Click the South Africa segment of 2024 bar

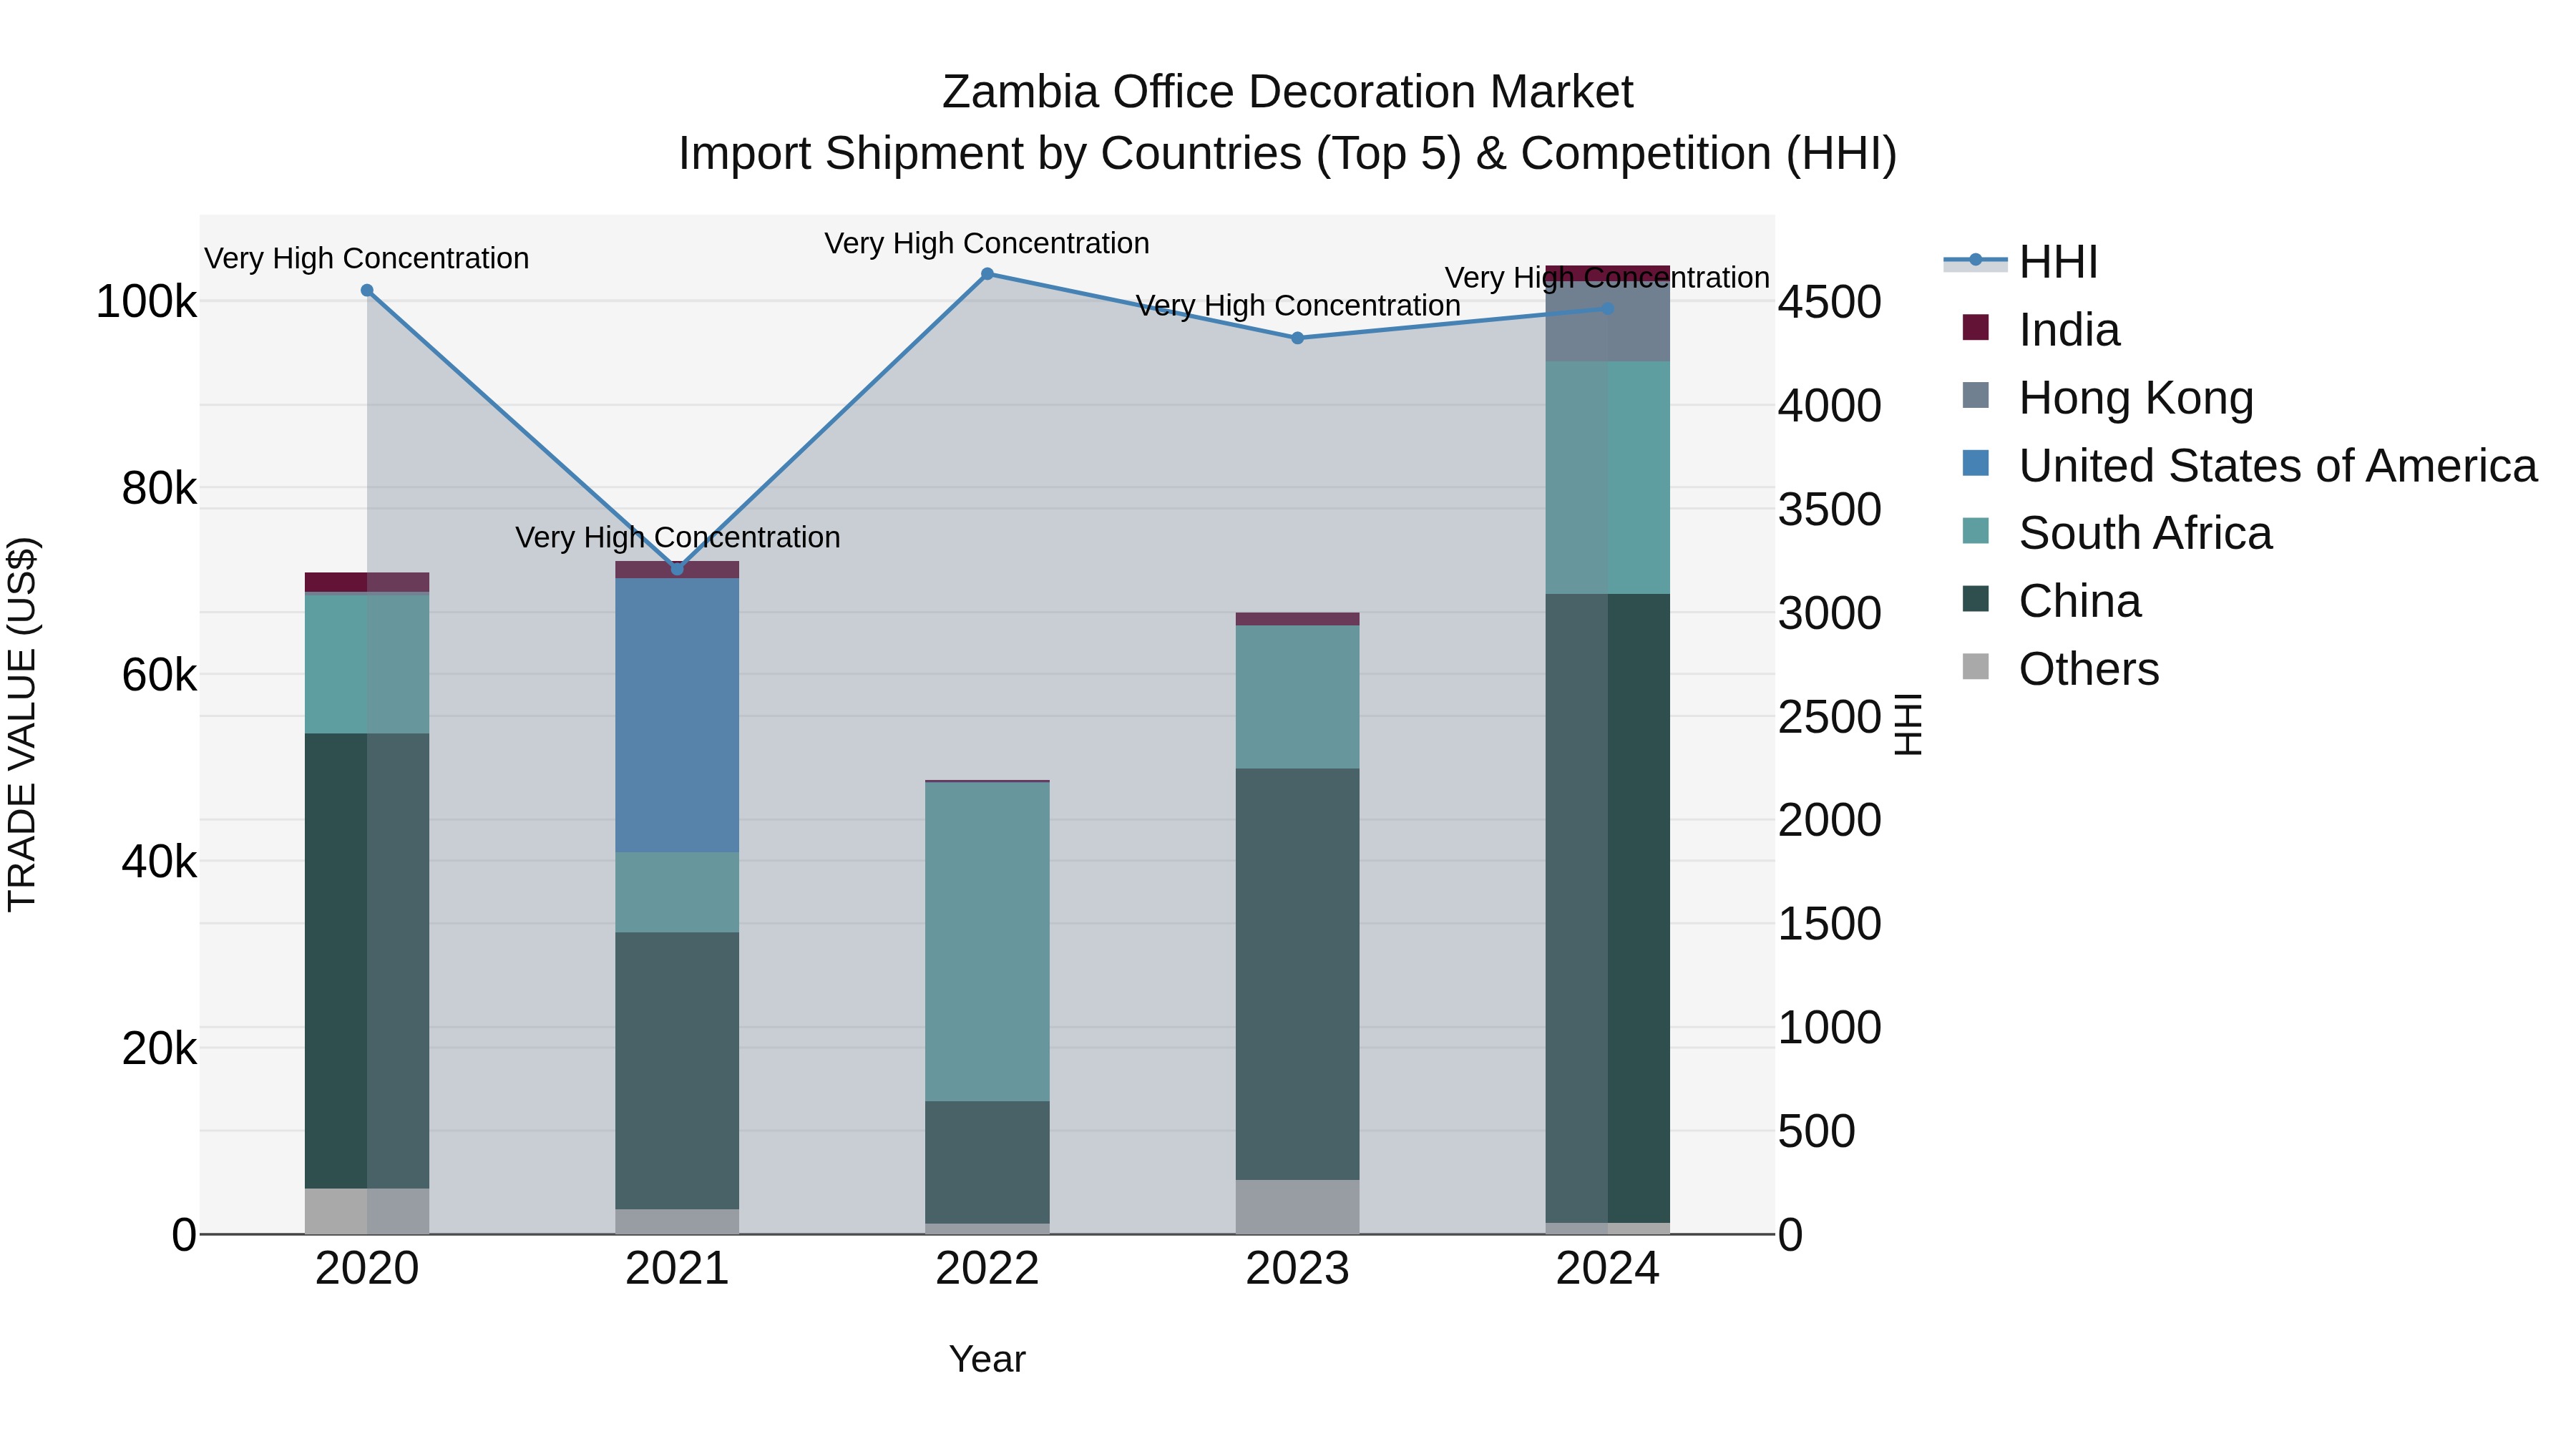[1608, 478]
